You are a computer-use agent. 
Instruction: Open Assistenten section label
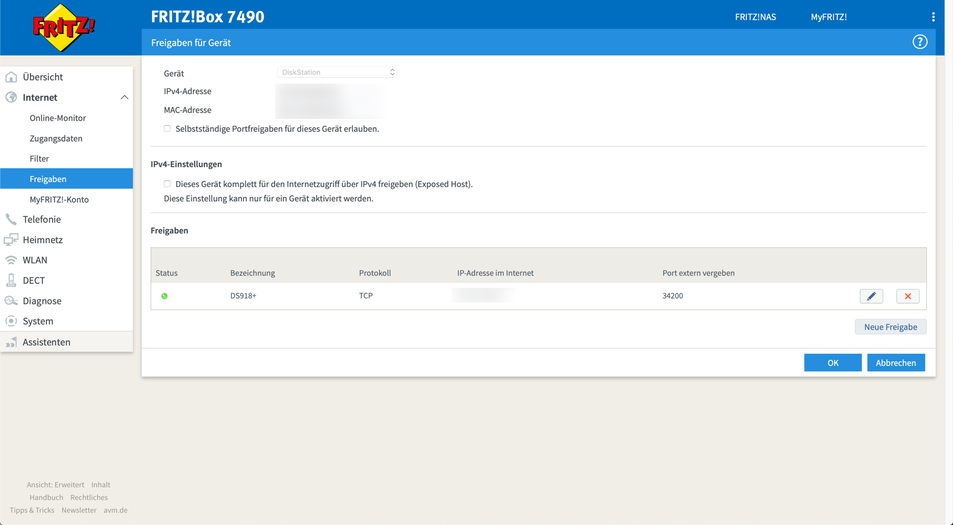[x=46, y=342]
